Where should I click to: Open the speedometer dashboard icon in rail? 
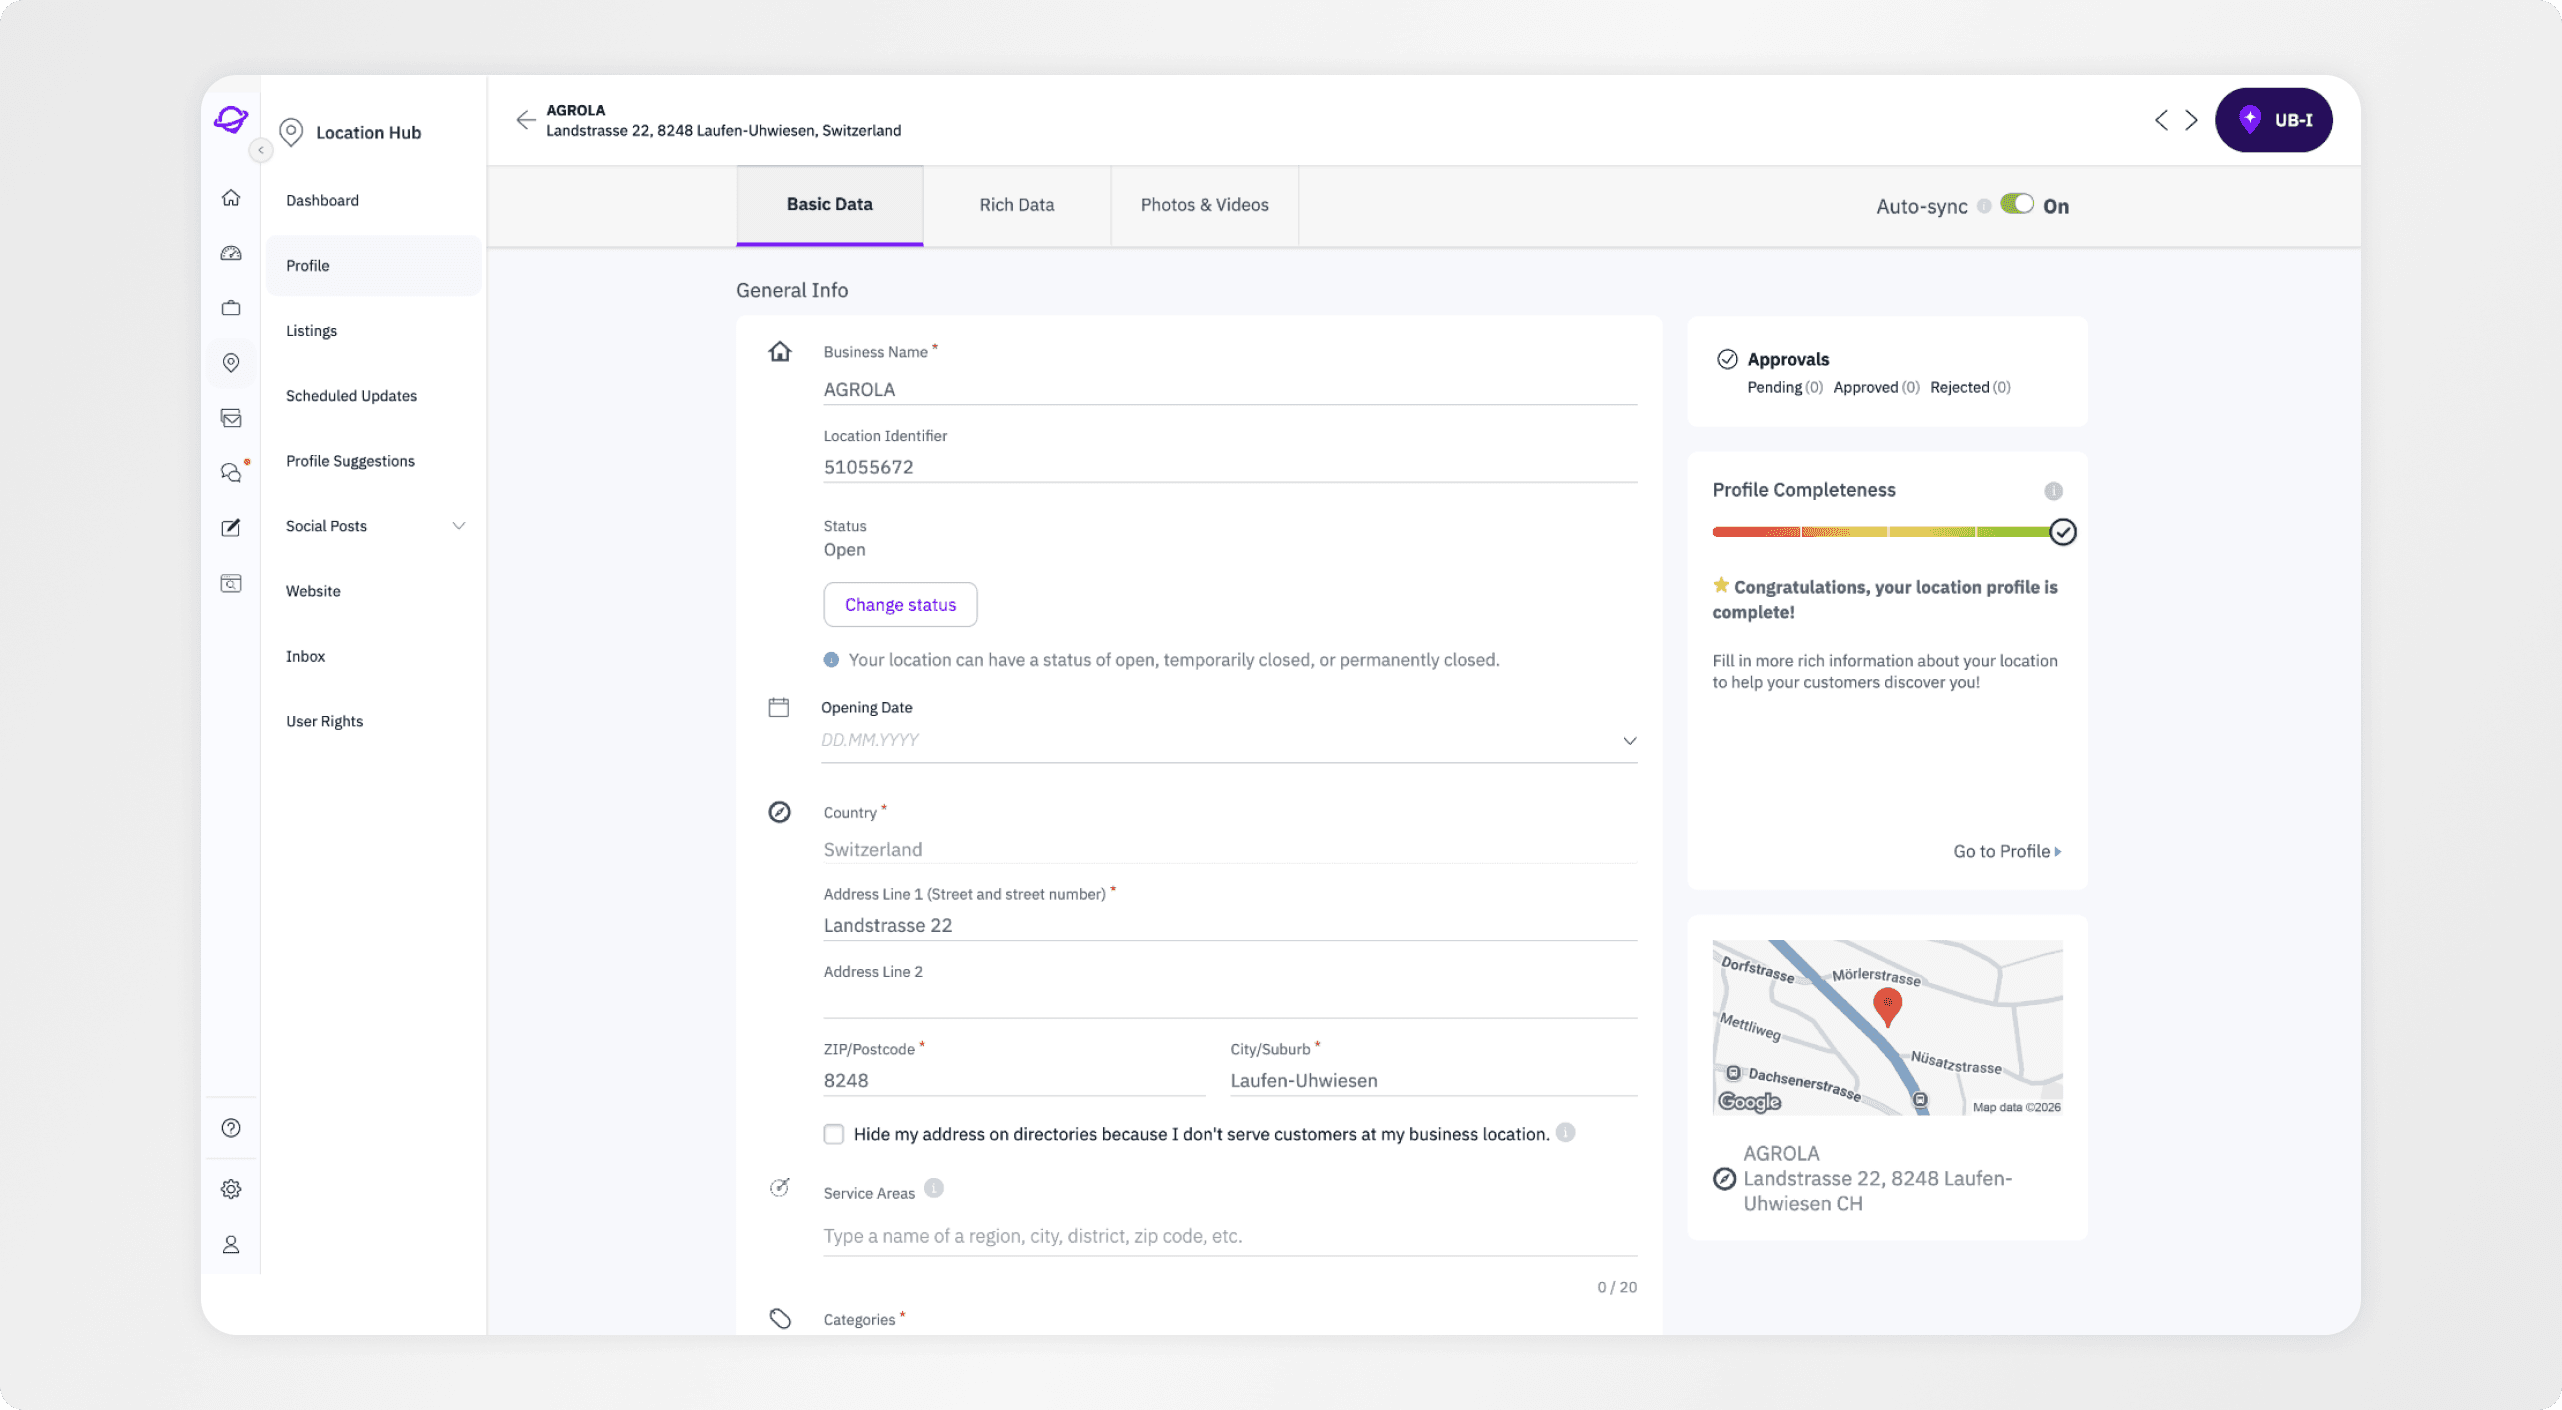tap(231, 253)
